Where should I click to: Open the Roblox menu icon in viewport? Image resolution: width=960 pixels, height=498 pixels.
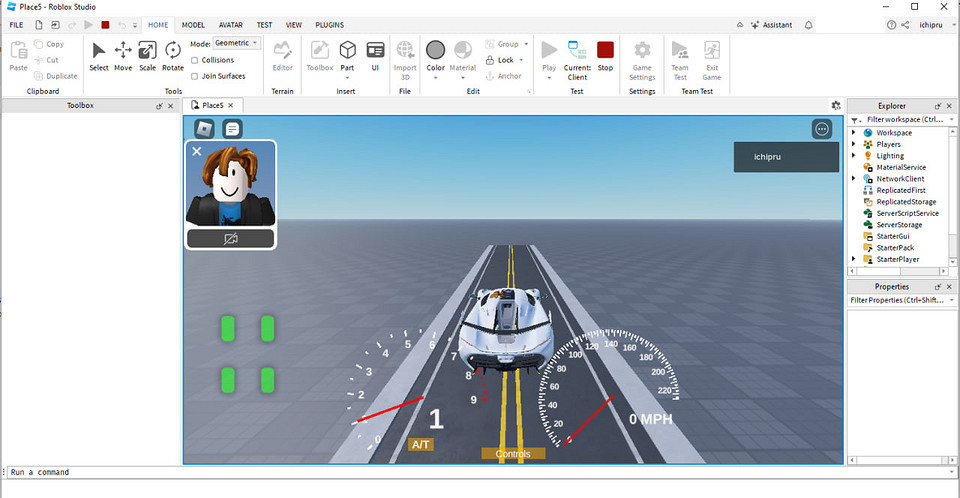click(204, 129)
